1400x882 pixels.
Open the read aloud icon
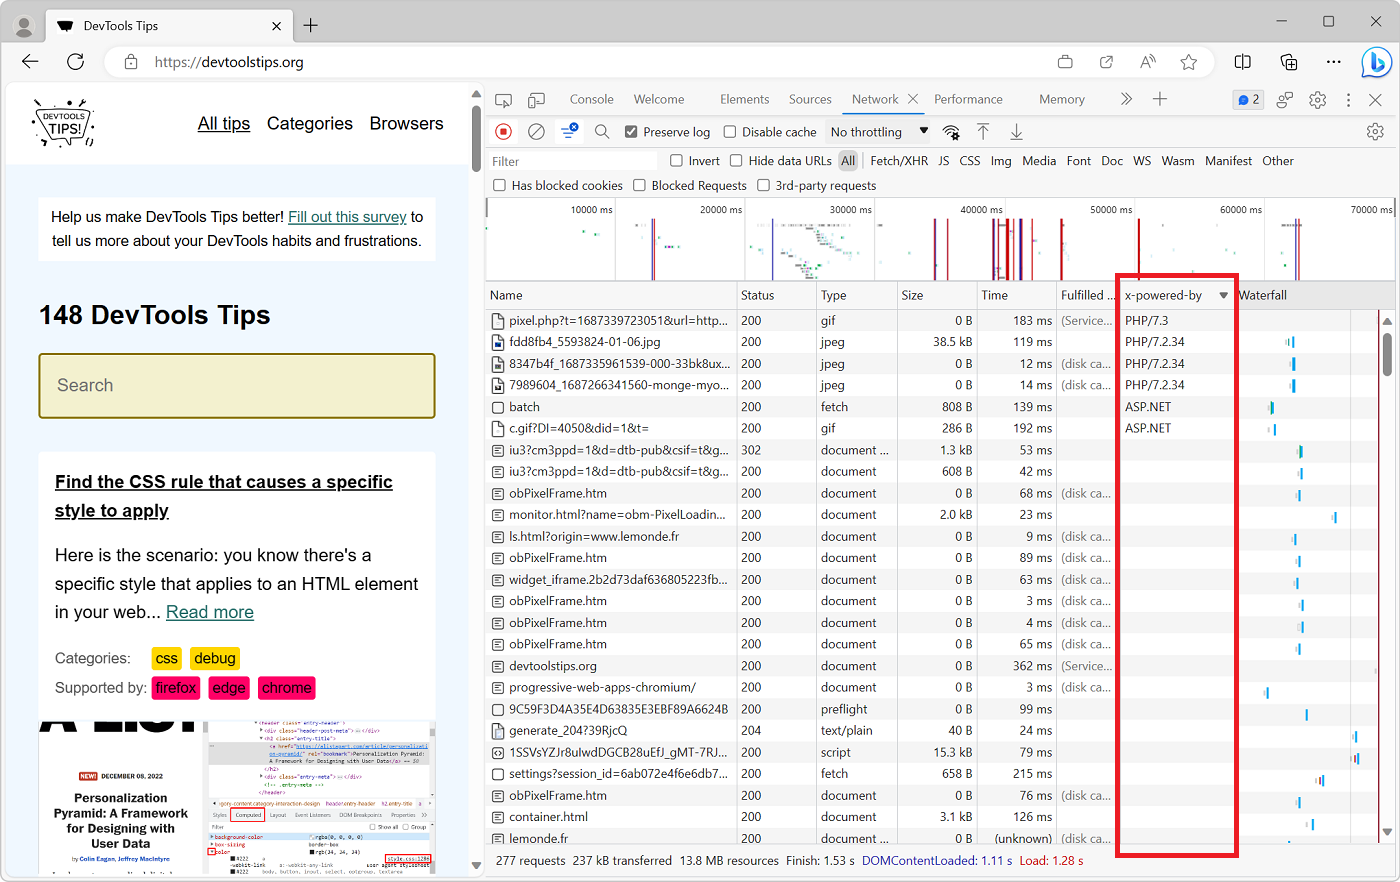(x=1147, y=62)
